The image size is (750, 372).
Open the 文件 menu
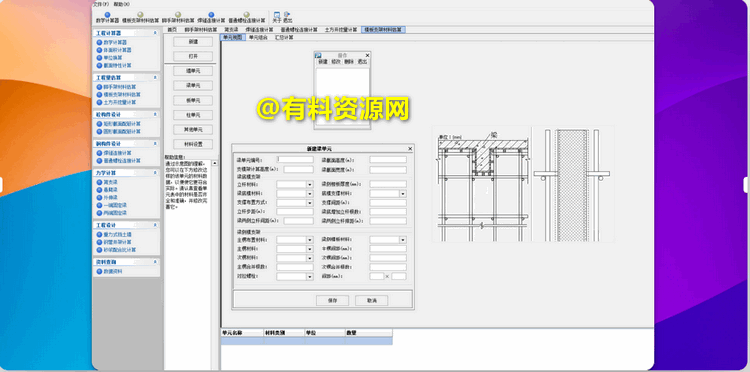coord(100,4)
